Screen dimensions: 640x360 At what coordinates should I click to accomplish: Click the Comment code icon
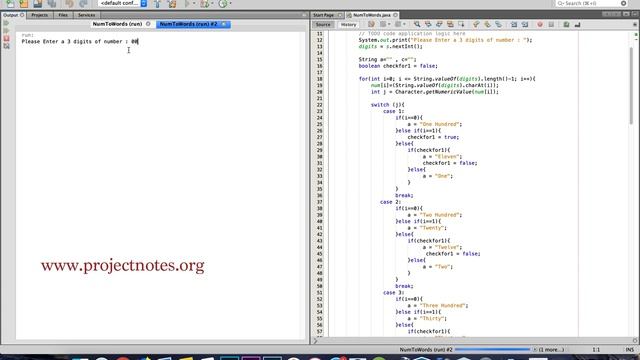(x=566, y=25)
